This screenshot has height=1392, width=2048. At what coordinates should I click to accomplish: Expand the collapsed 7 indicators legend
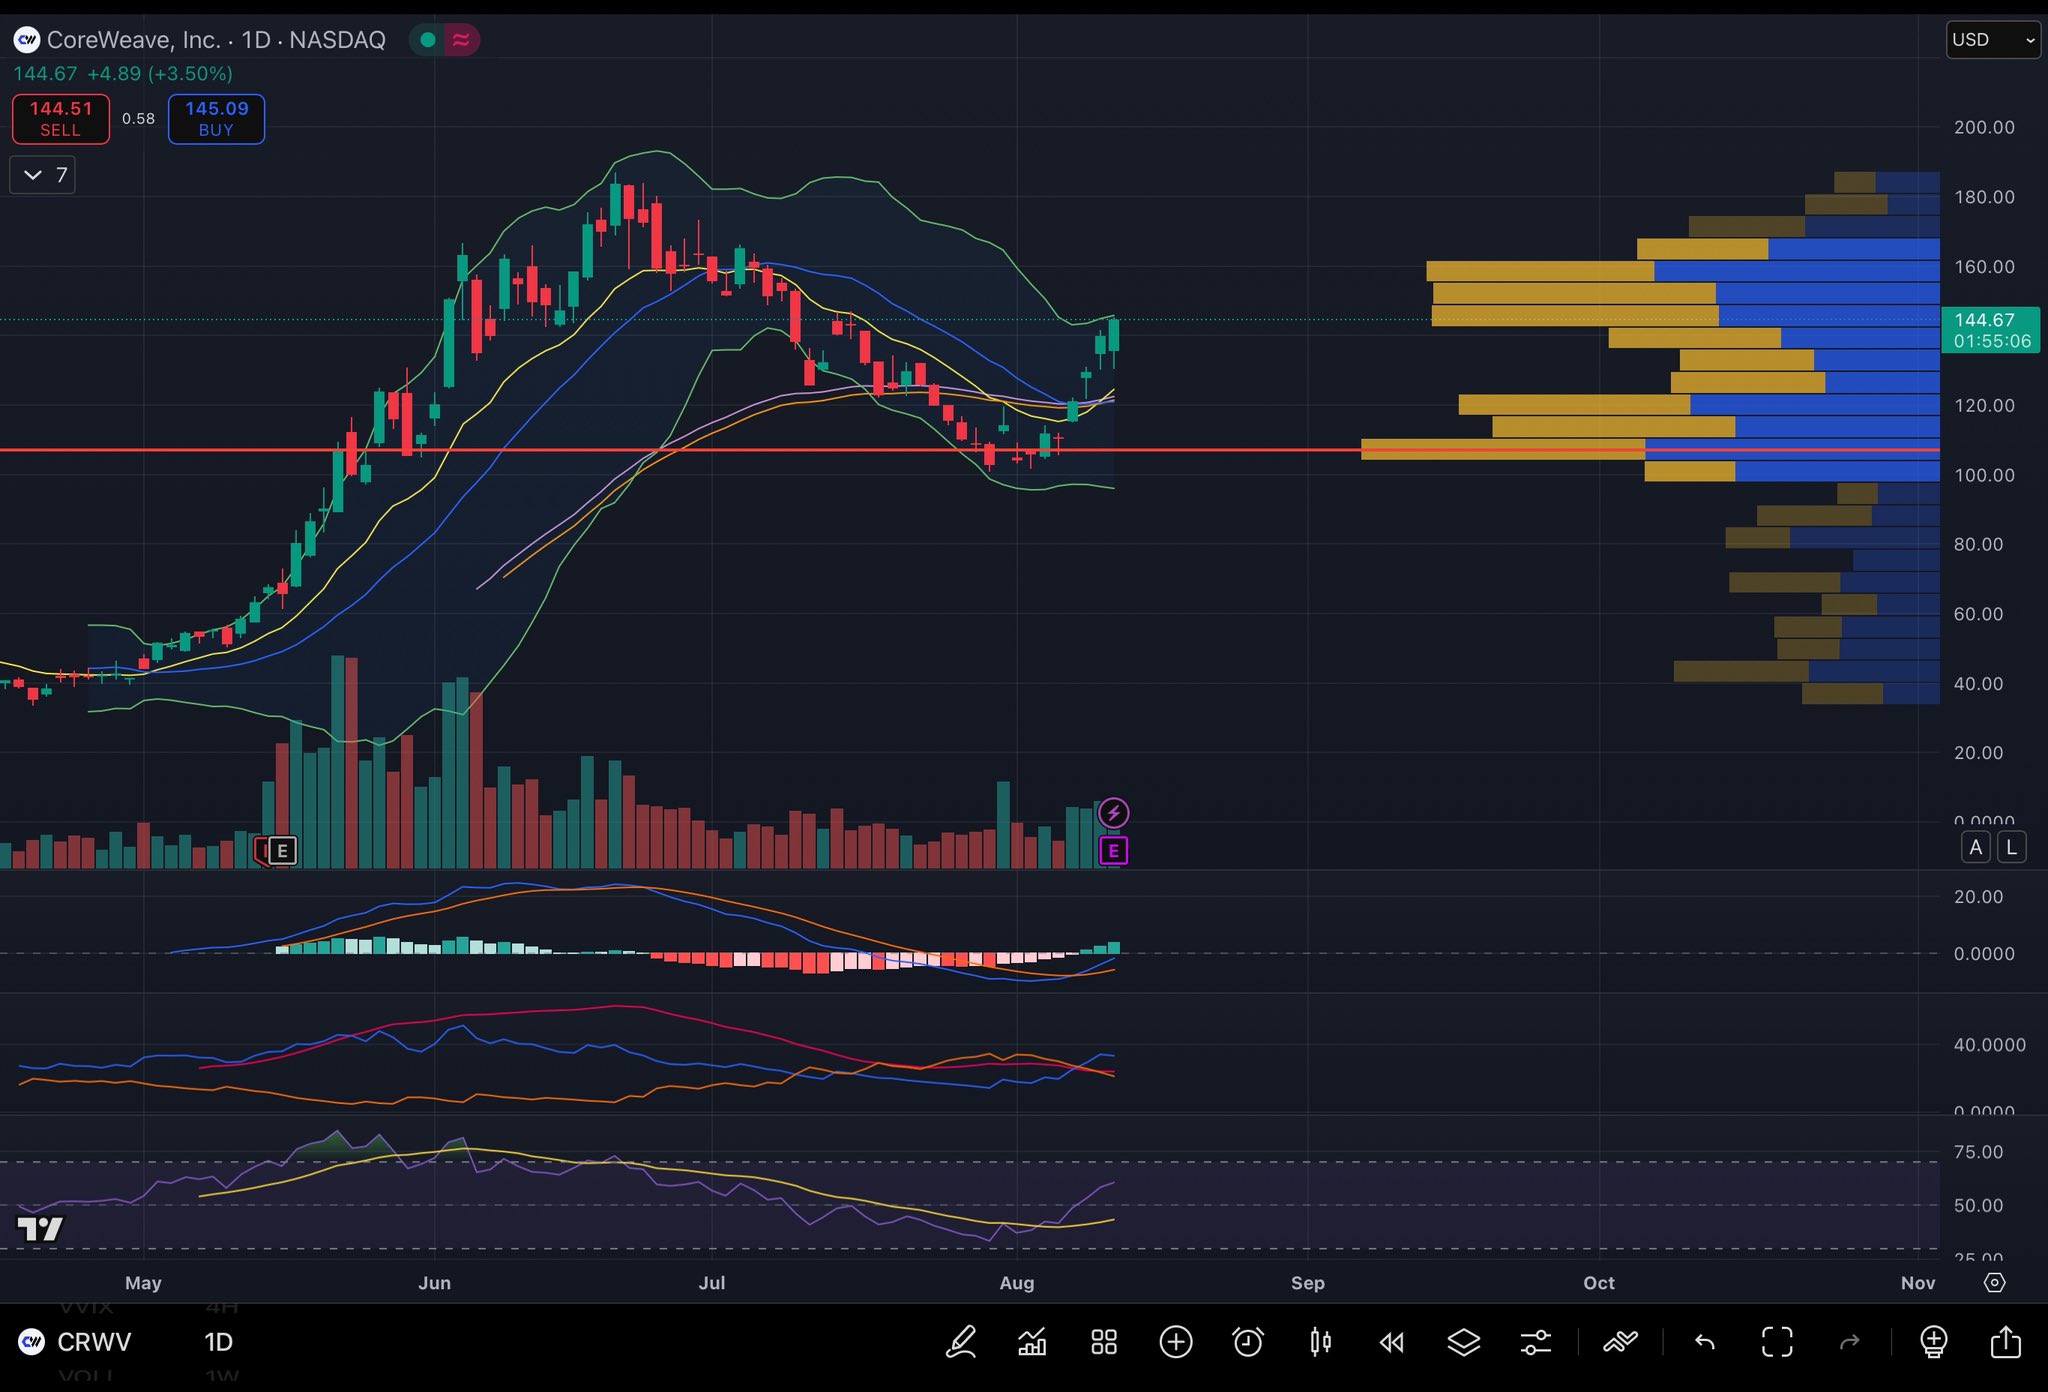[x=43, y=175]
